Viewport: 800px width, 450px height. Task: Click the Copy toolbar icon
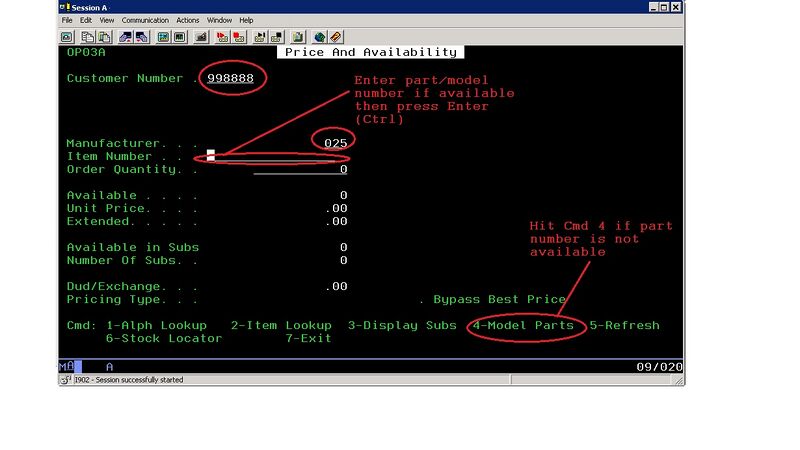85,37
